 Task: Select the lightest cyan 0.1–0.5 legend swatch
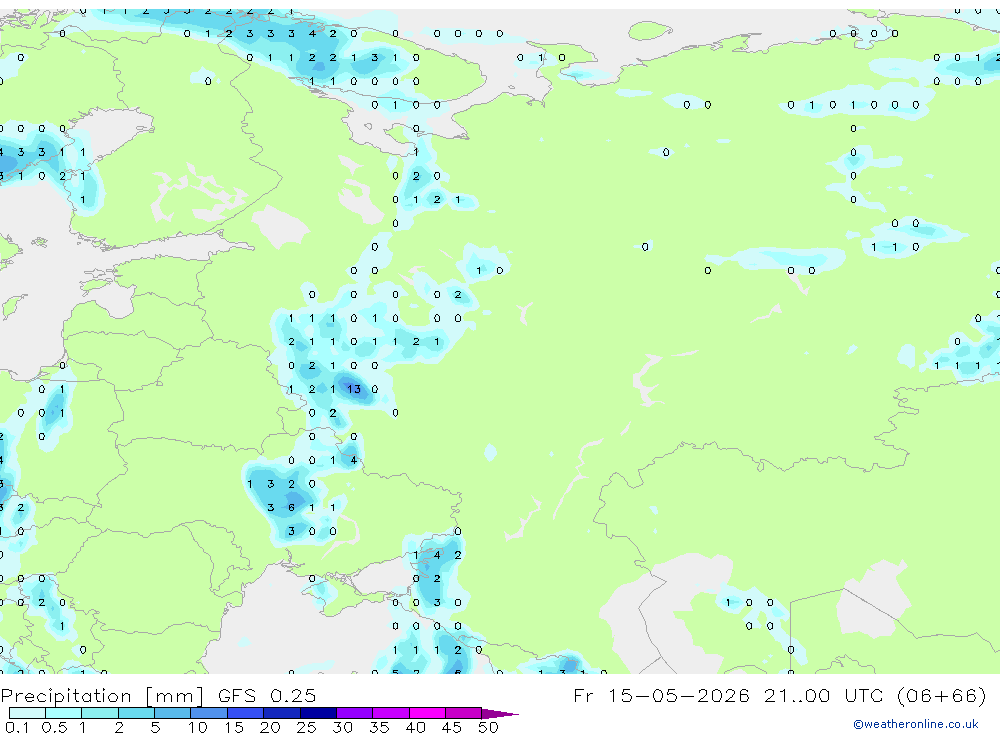coord(27,713)
